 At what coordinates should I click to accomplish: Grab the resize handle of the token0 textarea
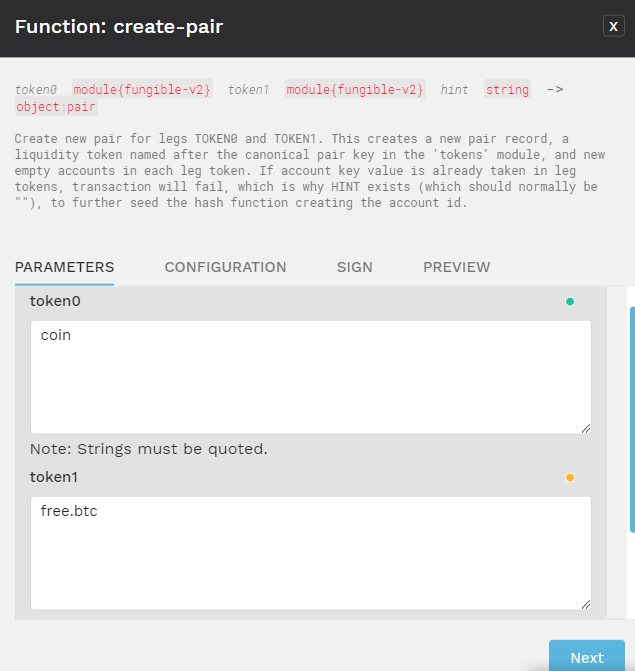point(586,428)
